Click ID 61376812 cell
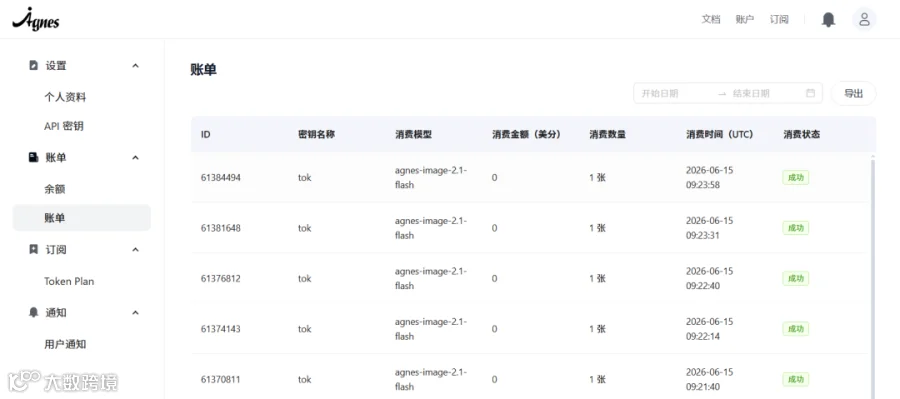 point(220,278)
